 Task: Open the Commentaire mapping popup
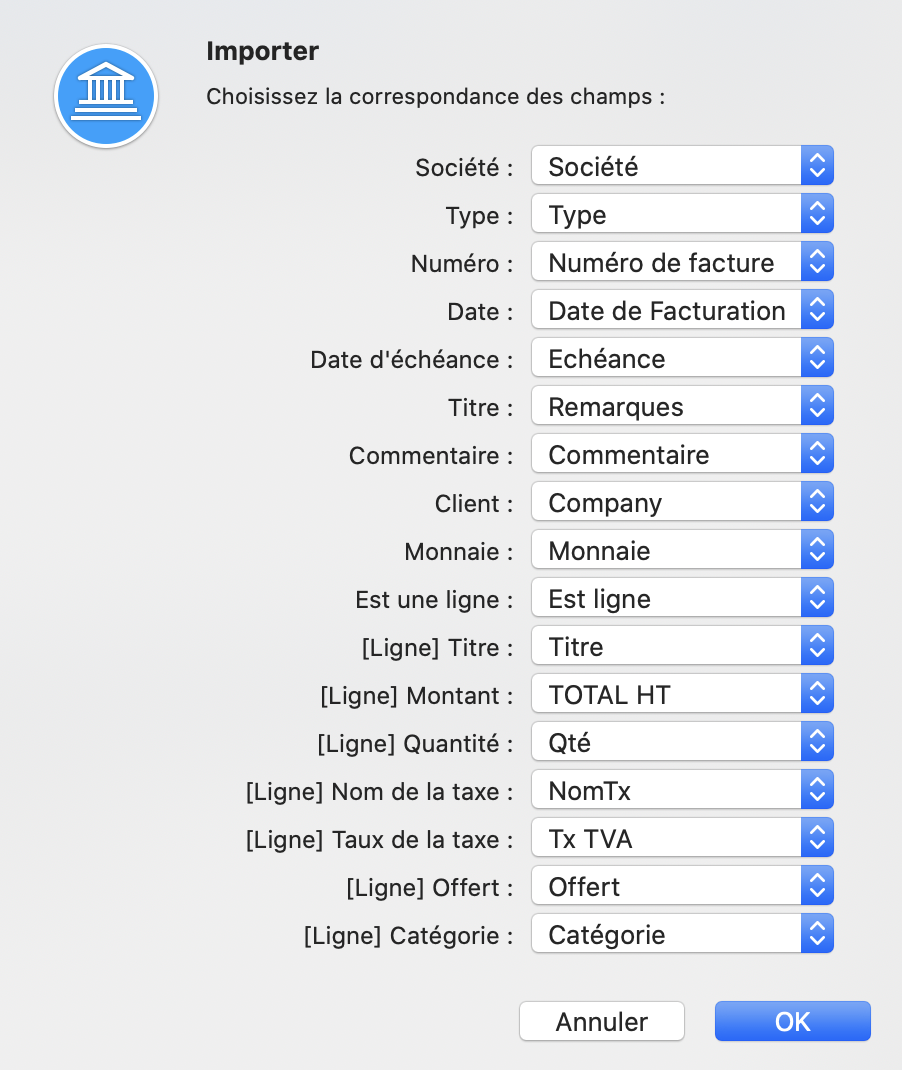click(x=682, y=454)
